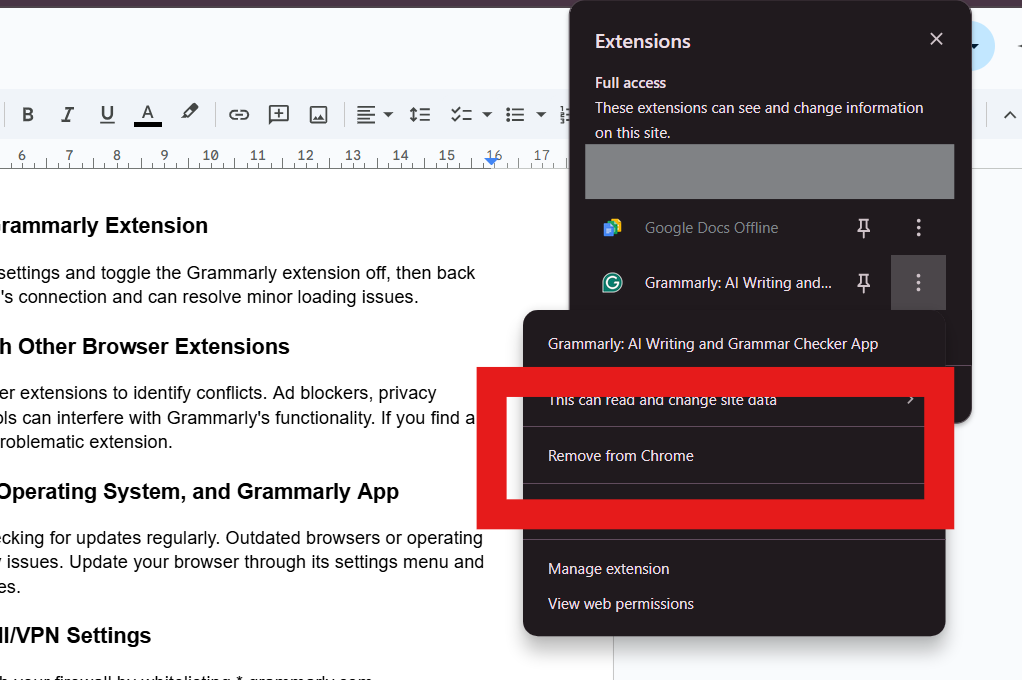The image size is (1022, 680).
Task: Click the right indent marker on the ruler
Action: coord(491,160)
